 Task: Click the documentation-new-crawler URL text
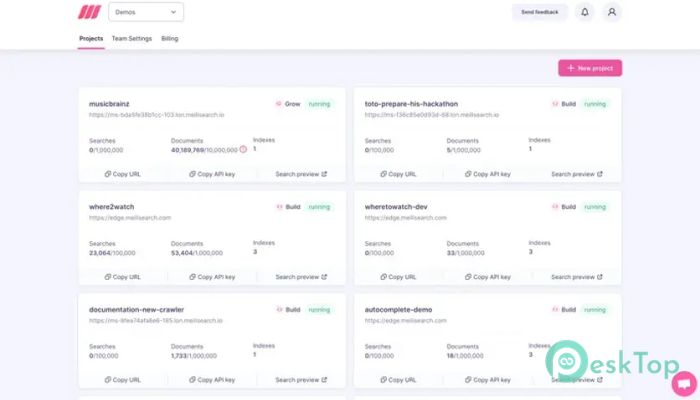tap(155, 321)
